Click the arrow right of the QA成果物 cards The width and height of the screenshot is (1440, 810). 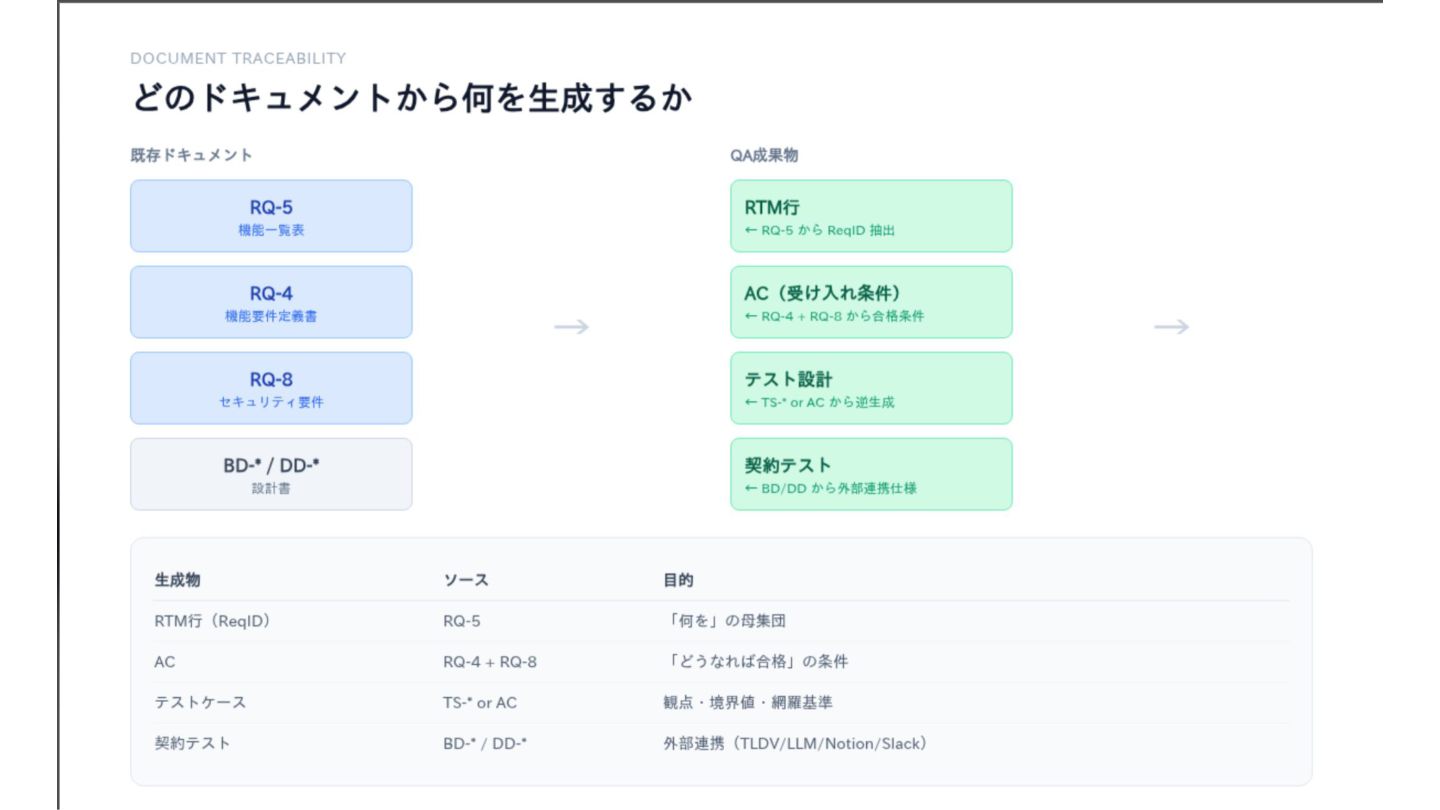[x=1171, y=327]
